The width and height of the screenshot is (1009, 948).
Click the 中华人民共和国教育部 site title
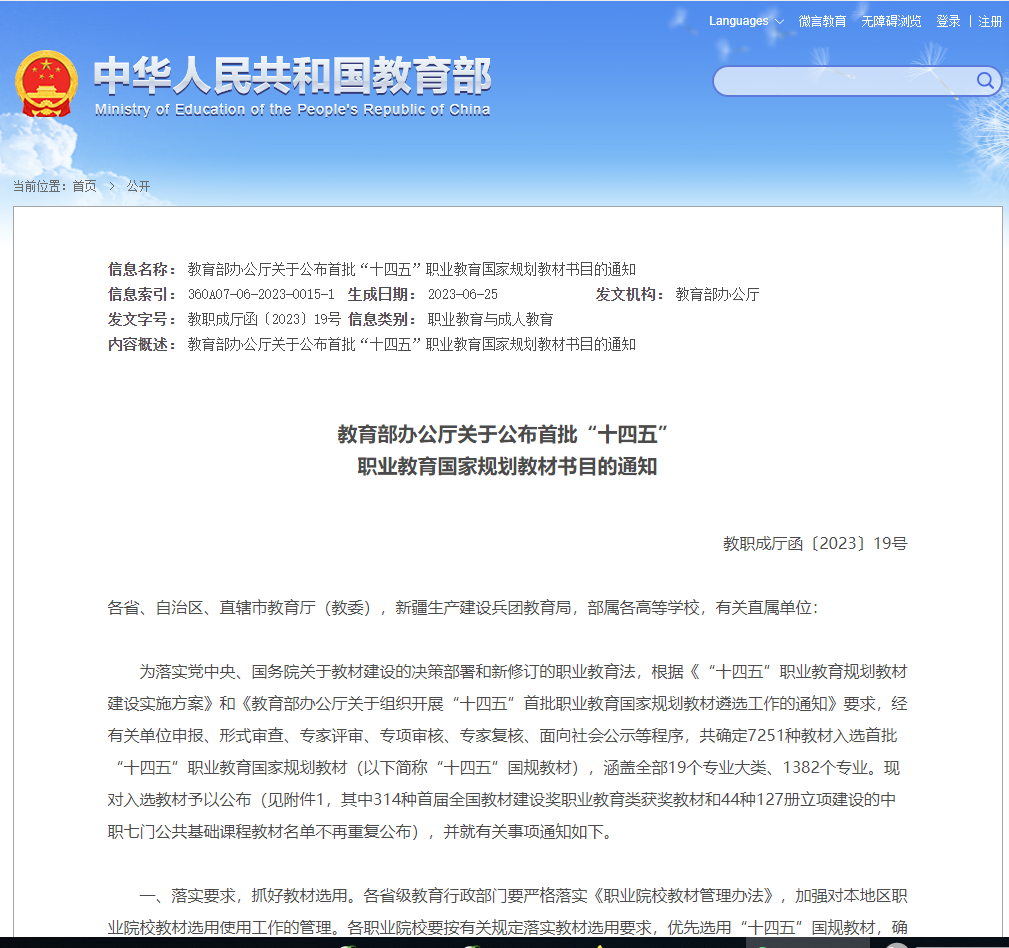293,75
